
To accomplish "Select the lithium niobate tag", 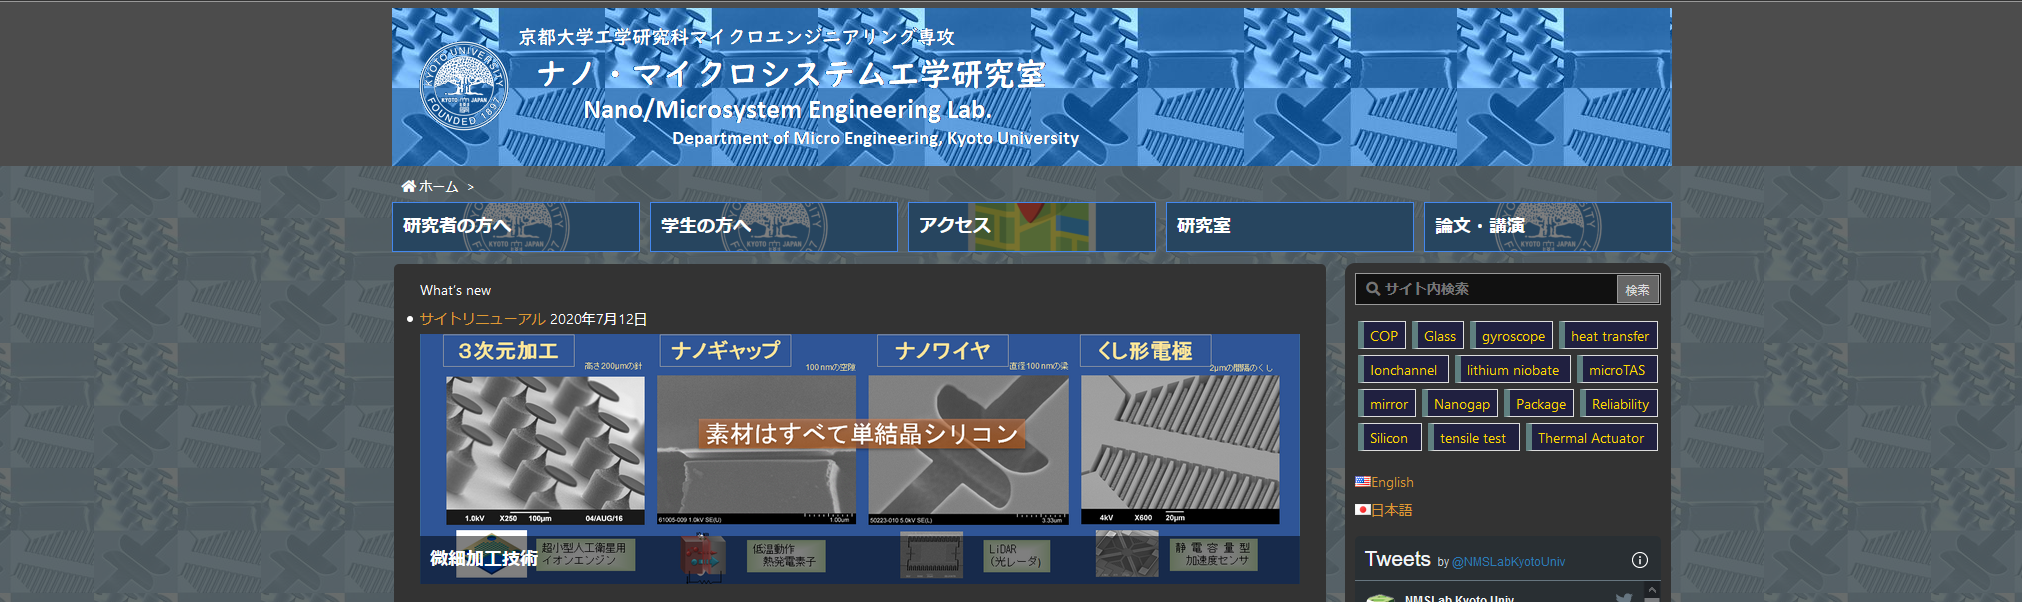I will click(1512, 370).
